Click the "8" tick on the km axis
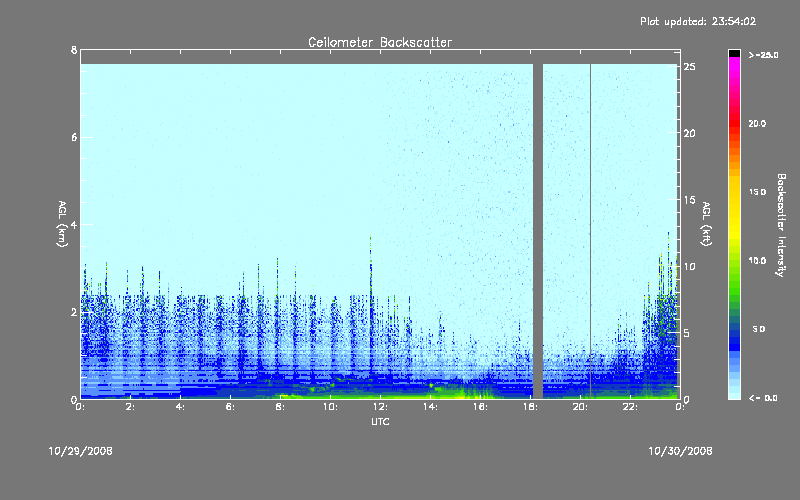Screen dimensions: 800x500 point(74,50)
